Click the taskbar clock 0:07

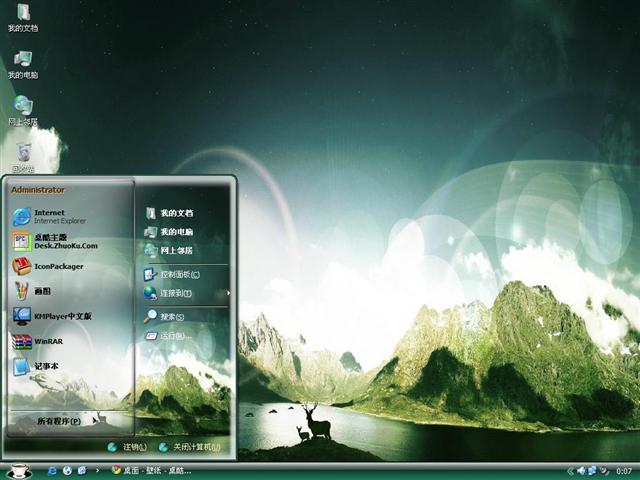(624, 471)
